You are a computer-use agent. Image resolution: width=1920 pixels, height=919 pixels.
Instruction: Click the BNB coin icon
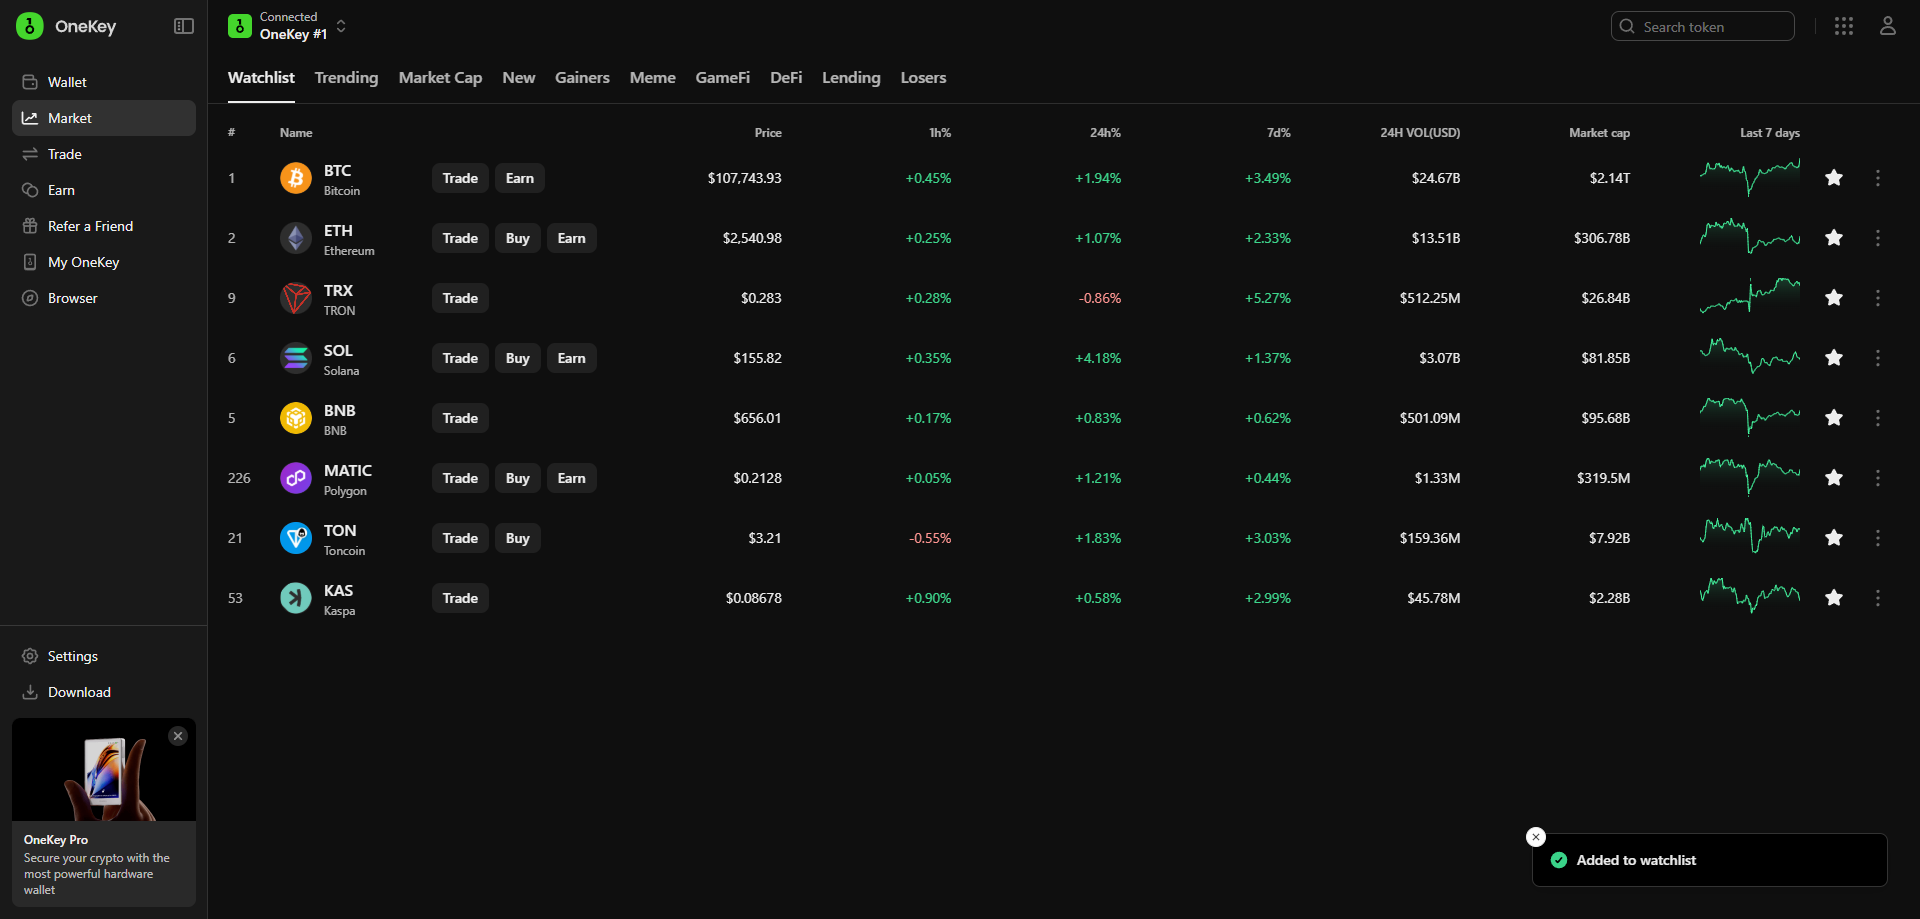pyautogui.click(x=296, y=418)
